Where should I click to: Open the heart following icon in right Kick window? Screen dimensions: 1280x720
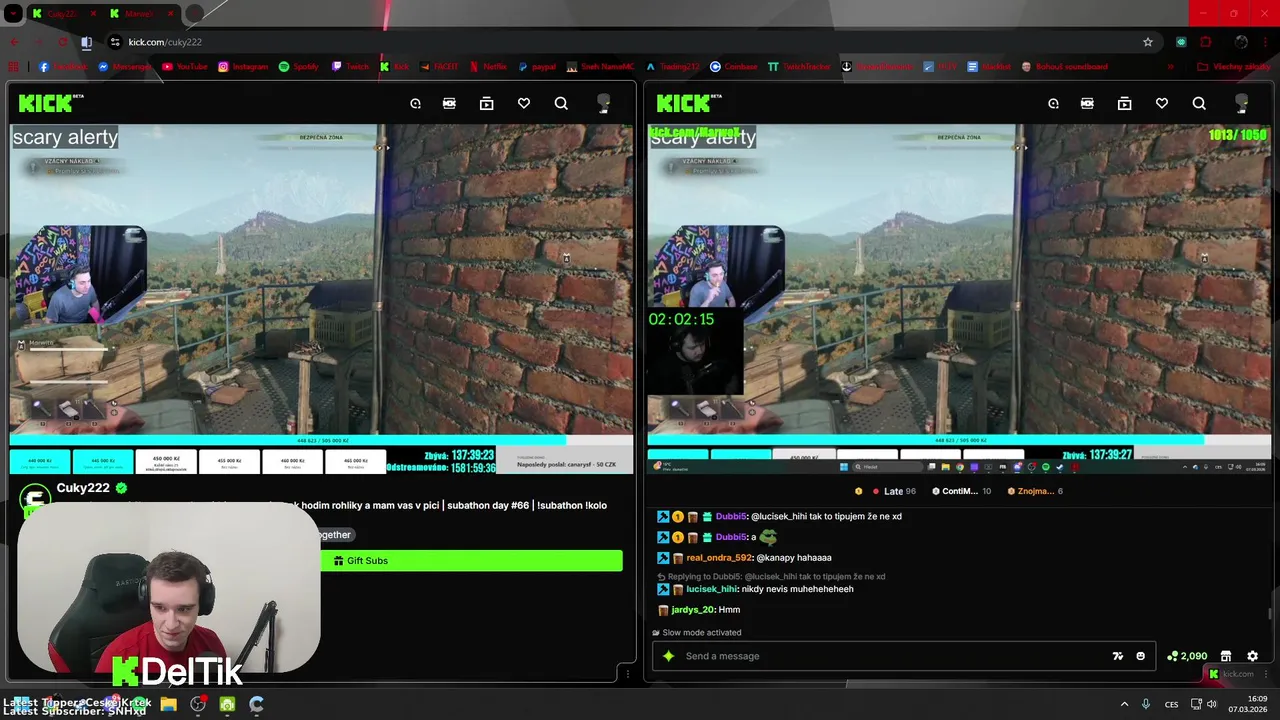point(1162,103)
